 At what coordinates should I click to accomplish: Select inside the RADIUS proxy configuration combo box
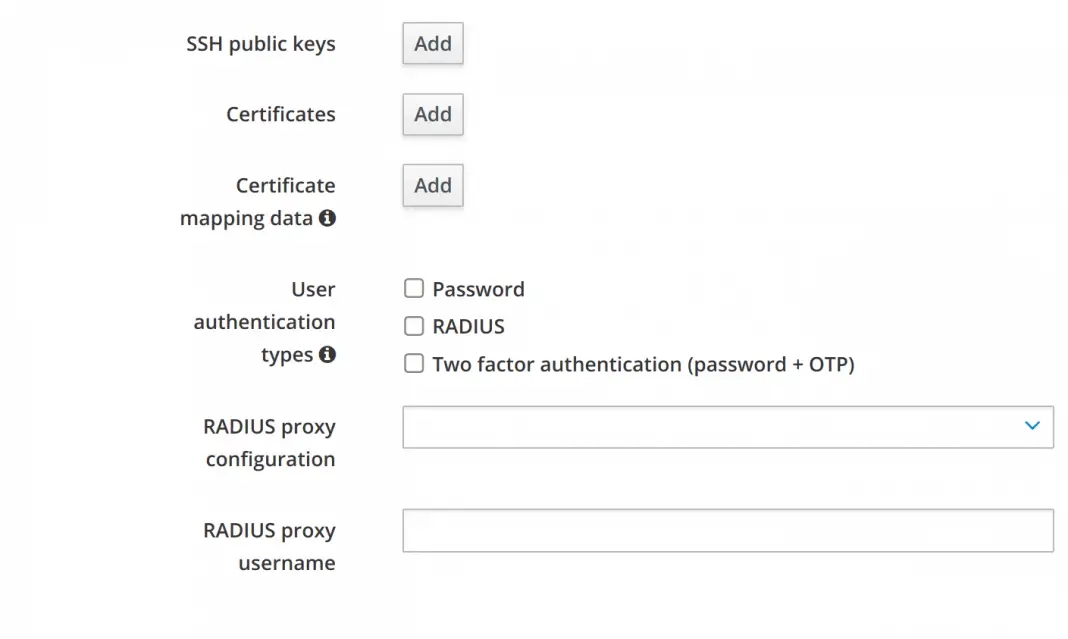point(700,426)
